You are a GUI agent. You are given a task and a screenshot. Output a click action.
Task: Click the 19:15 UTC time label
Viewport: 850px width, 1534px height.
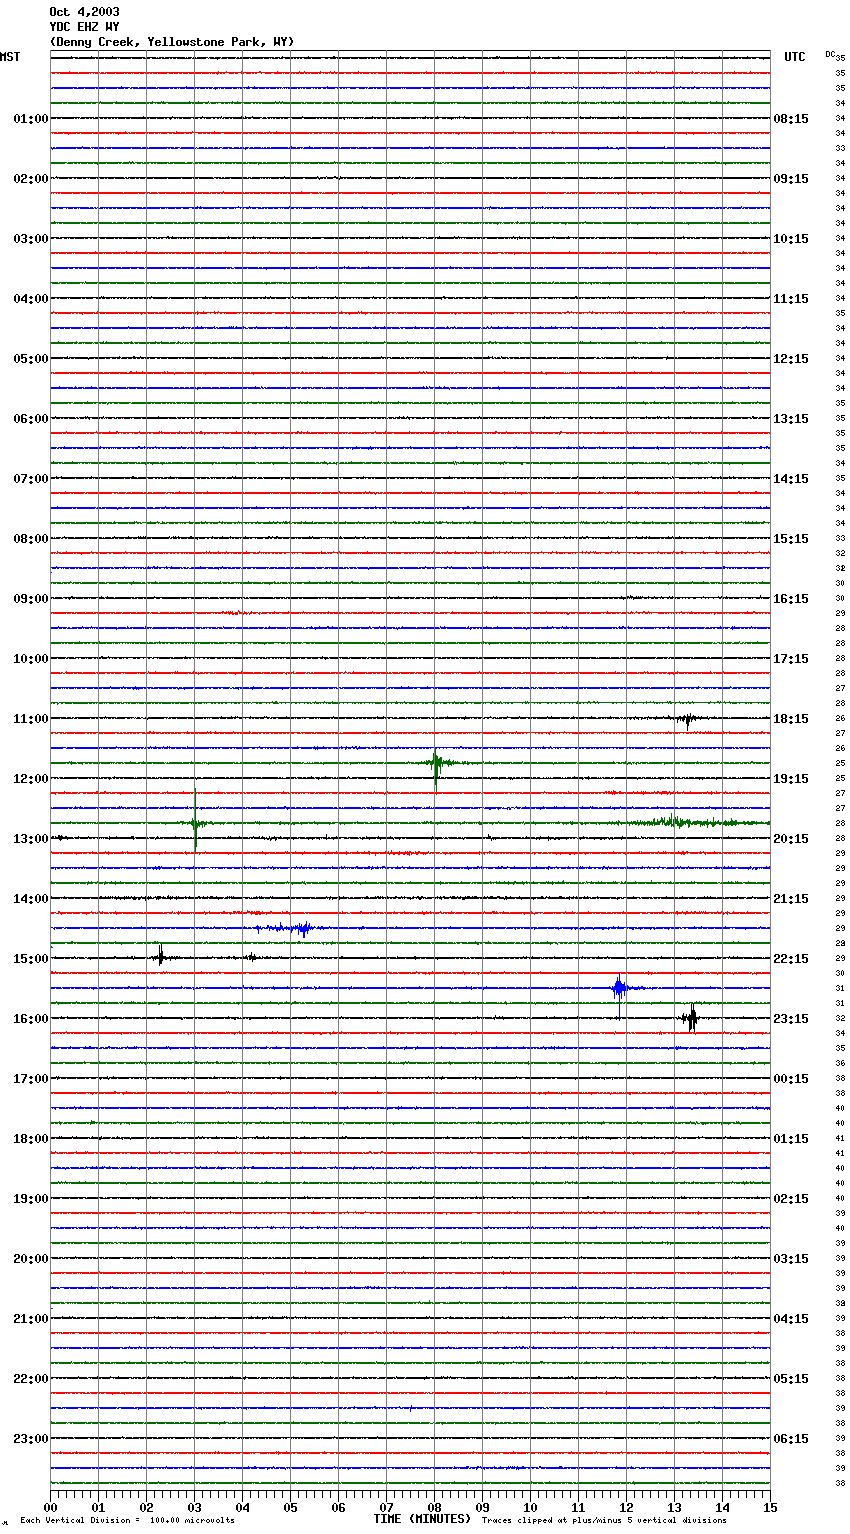click(791, 779)
